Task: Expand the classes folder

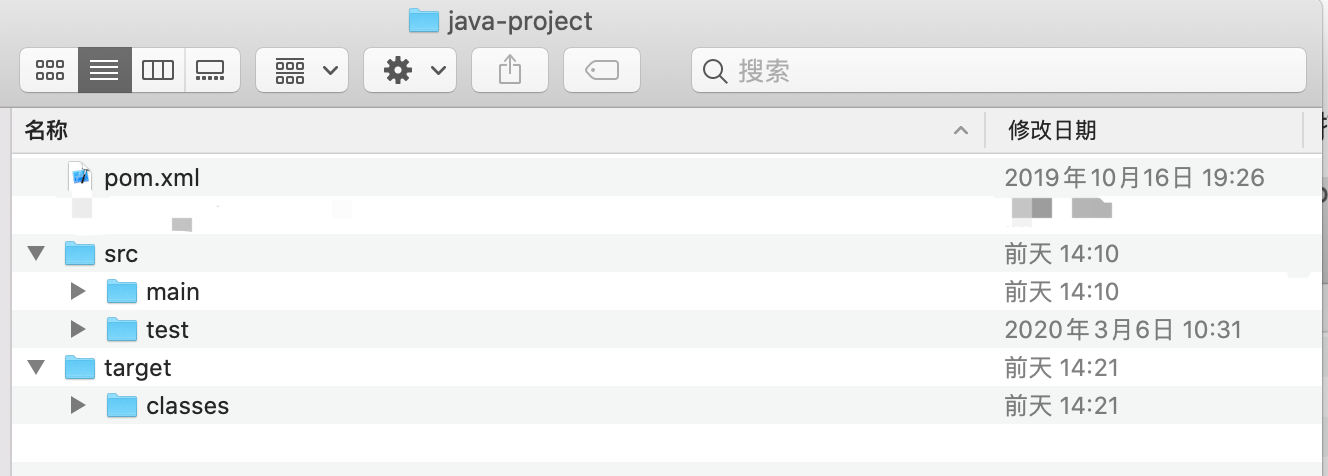Action: click(79, 406)
